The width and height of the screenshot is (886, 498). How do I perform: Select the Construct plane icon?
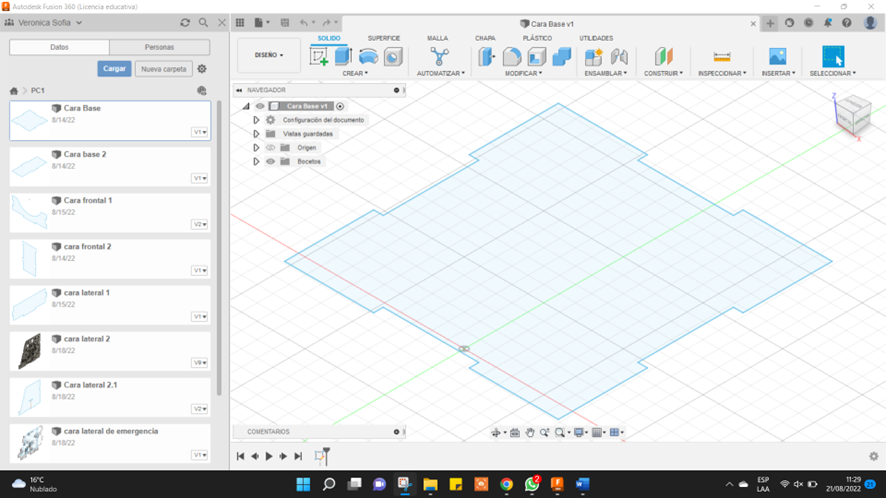[664, 57]
